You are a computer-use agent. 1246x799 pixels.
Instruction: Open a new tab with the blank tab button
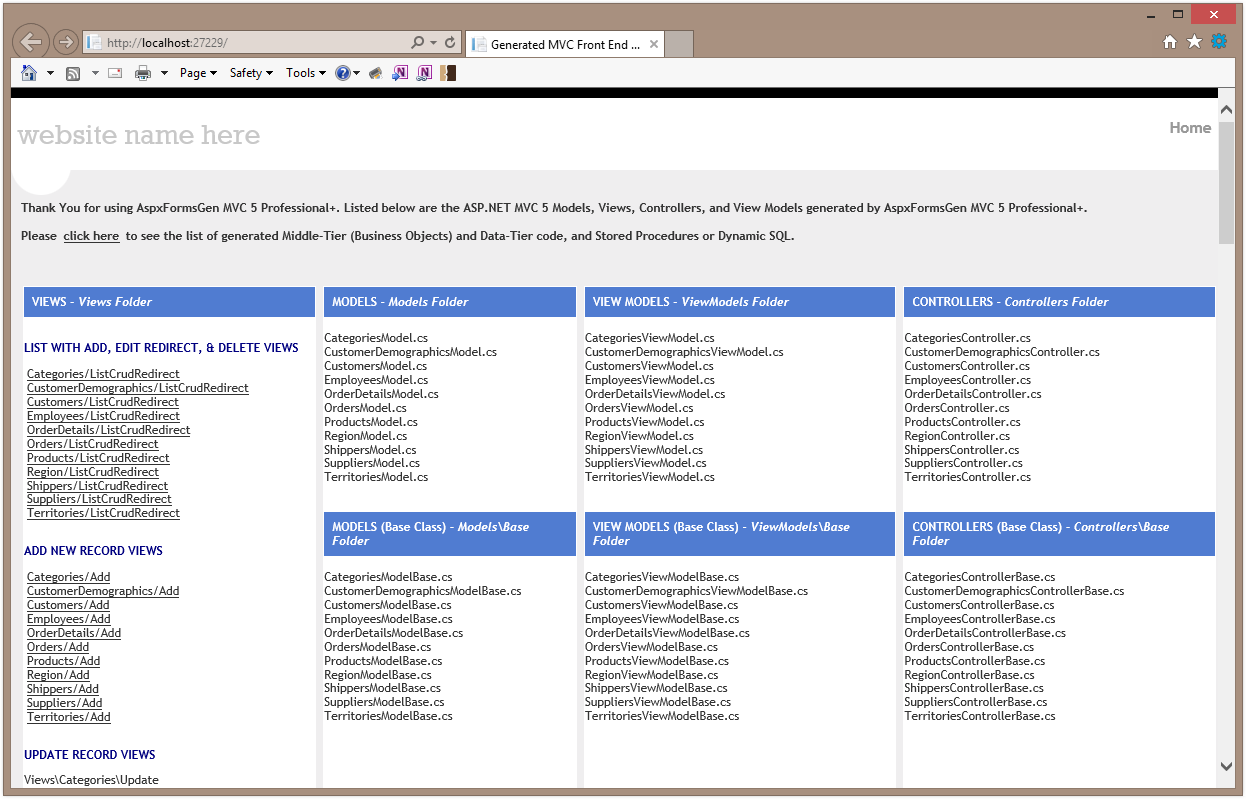[x=679, y=44]
